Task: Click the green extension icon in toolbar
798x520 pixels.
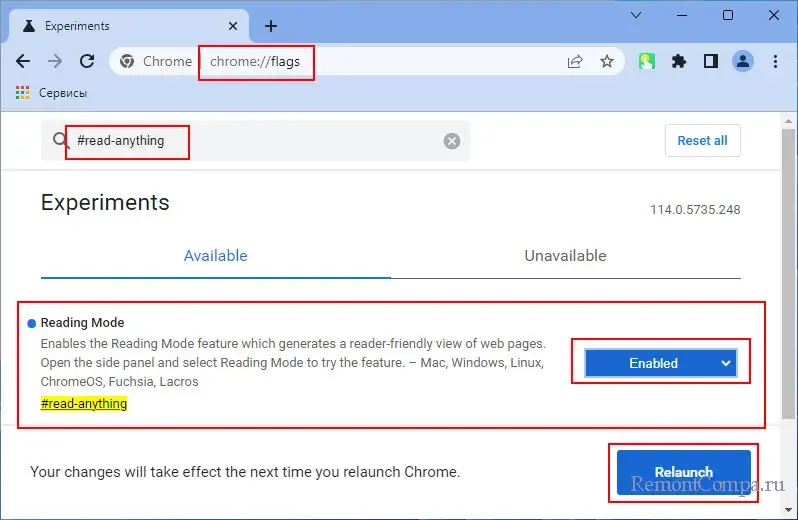Action: pyautogui.click(x=648, y=61)
